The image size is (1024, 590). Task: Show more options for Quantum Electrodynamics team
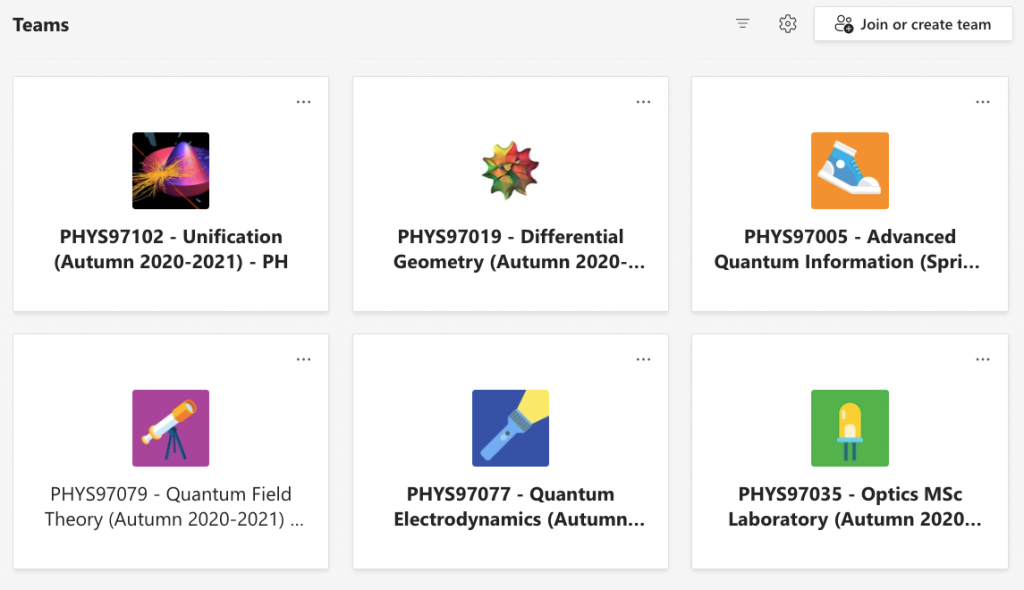click(x=644, y=360)
